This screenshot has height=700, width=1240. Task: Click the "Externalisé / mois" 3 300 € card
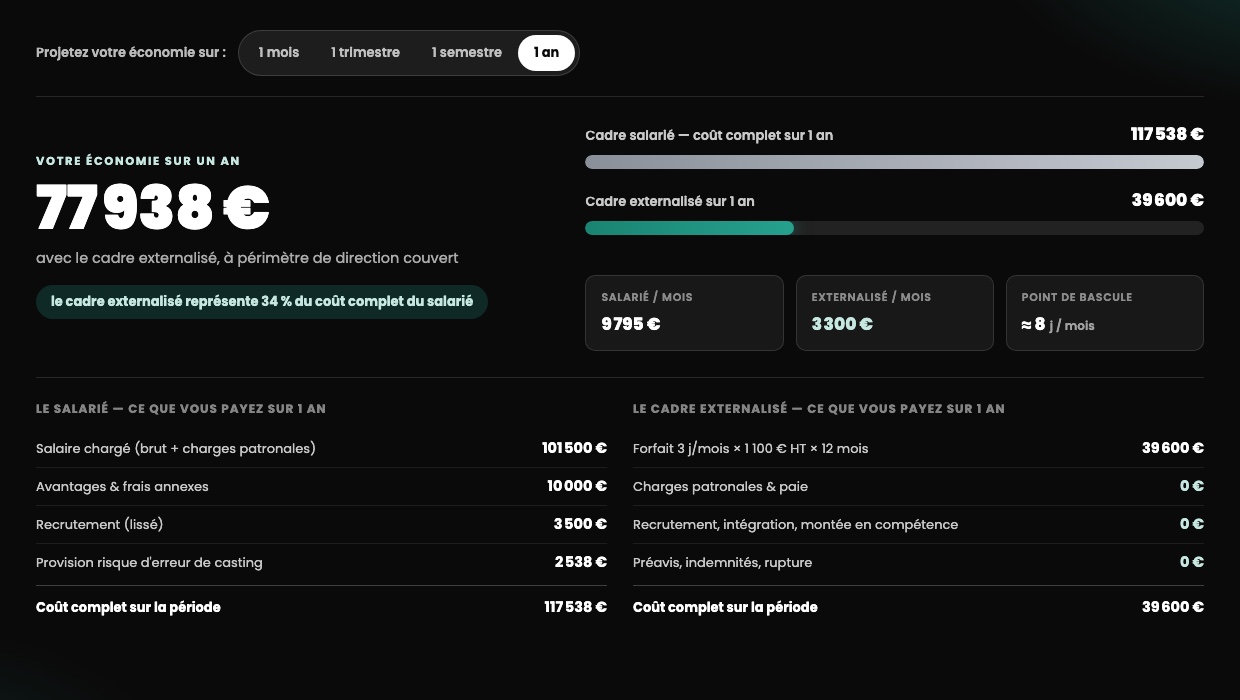(x=894, y=313)
